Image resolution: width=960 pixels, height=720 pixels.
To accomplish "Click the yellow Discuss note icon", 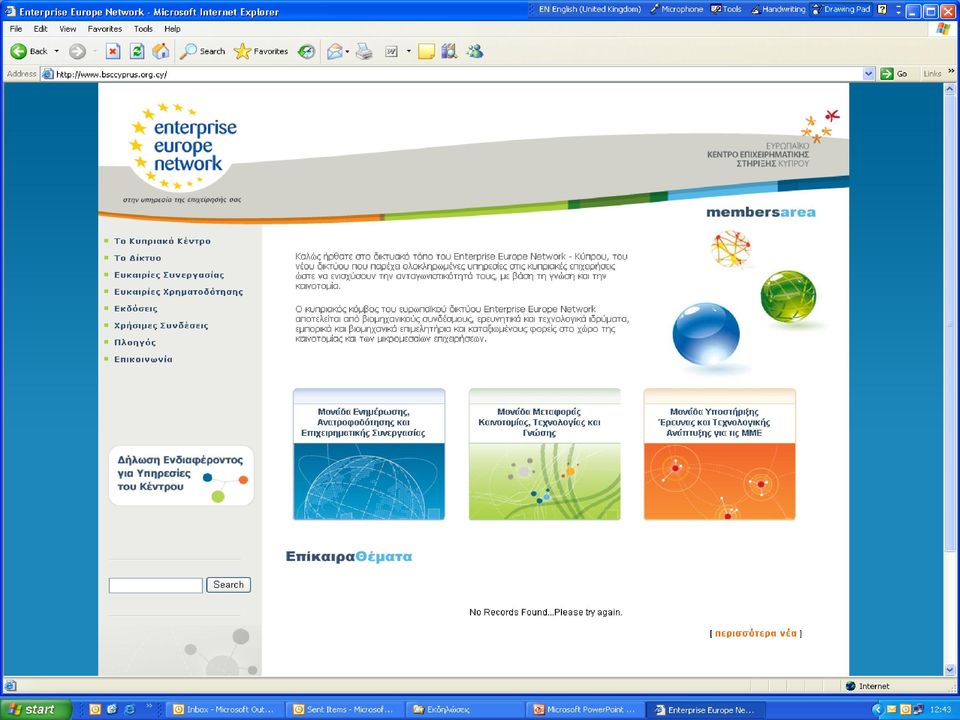I will (x=426, y=51).
